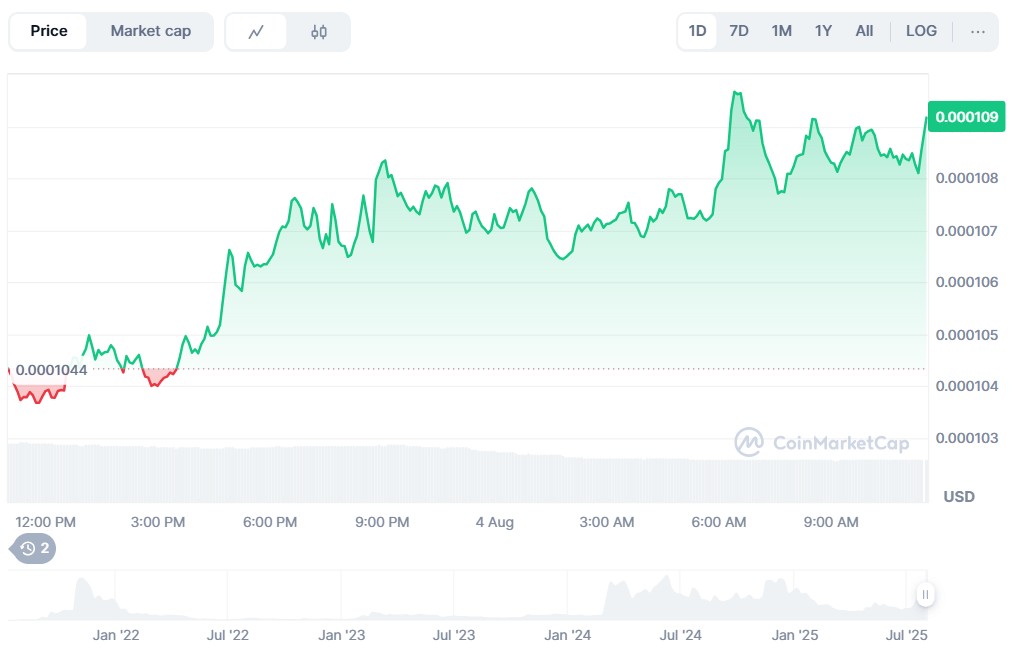The image size is (1012, 658).
Task: Click Jan '24 on the mini timeline
Action: [x=568, y=635]
